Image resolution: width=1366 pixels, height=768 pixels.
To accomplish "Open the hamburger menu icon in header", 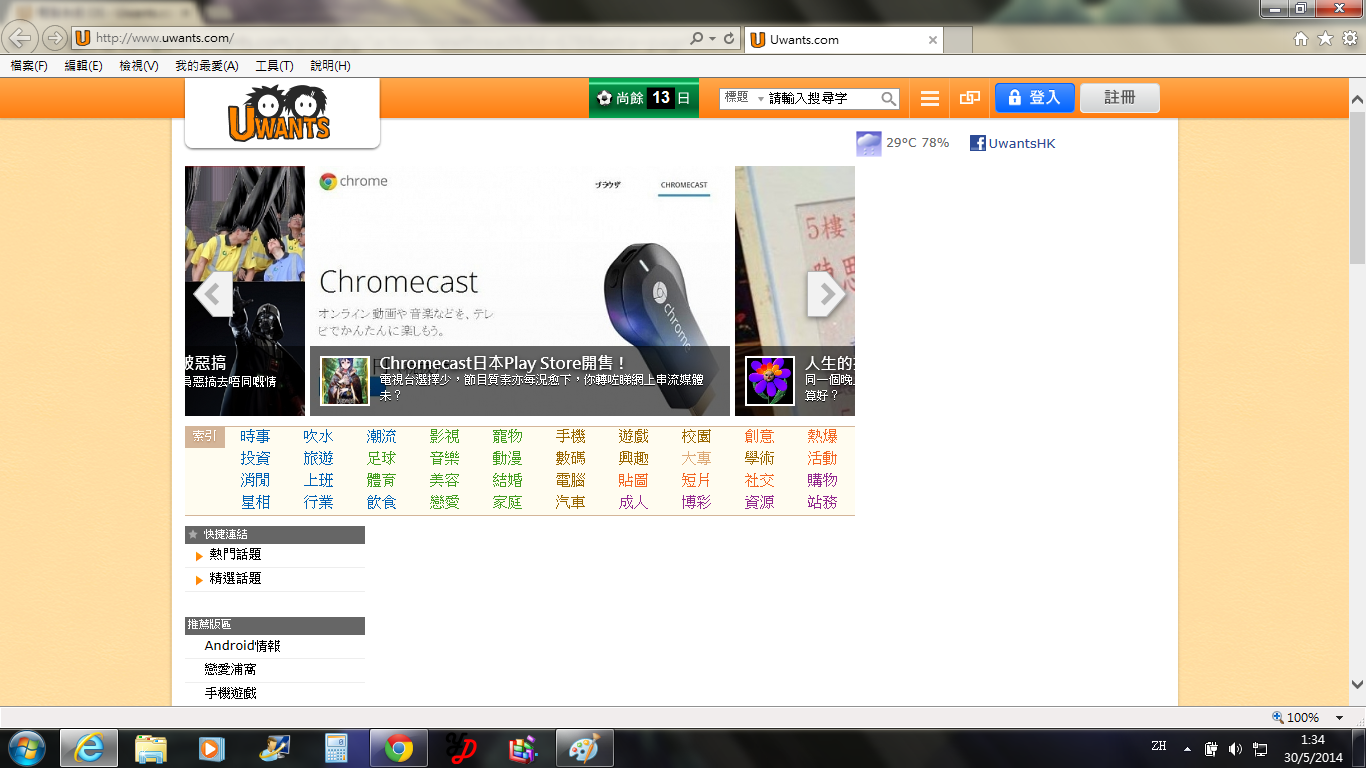I will coord(930,98).
